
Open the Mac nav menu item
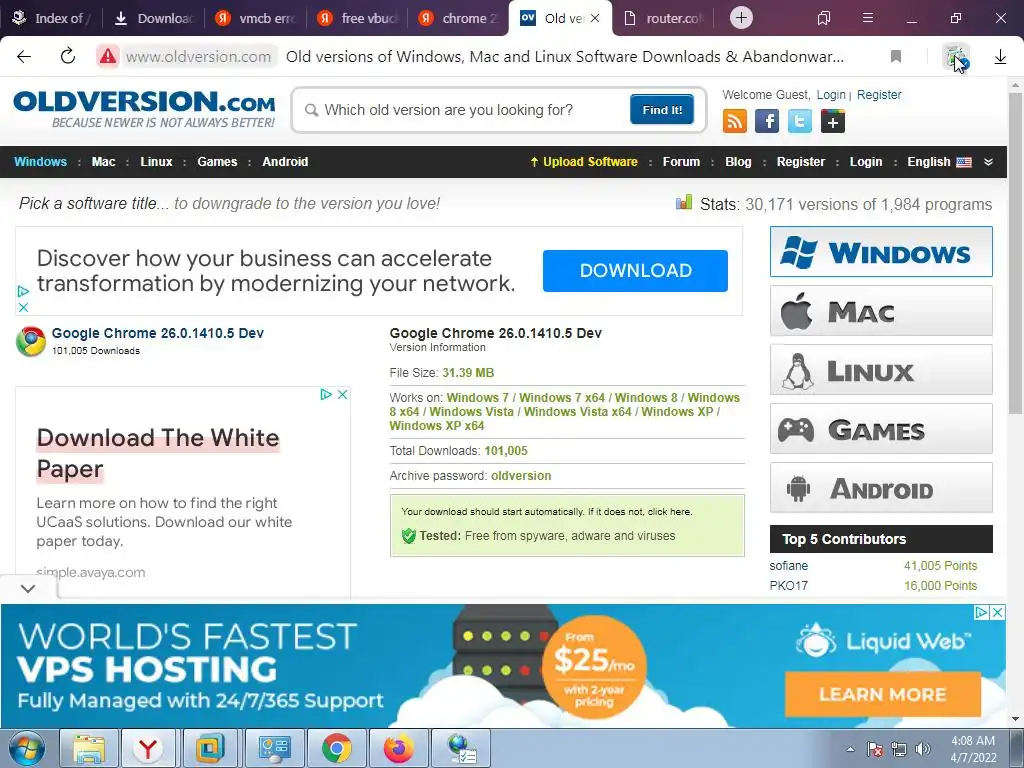pyautogui.click(x=103, y=162)
